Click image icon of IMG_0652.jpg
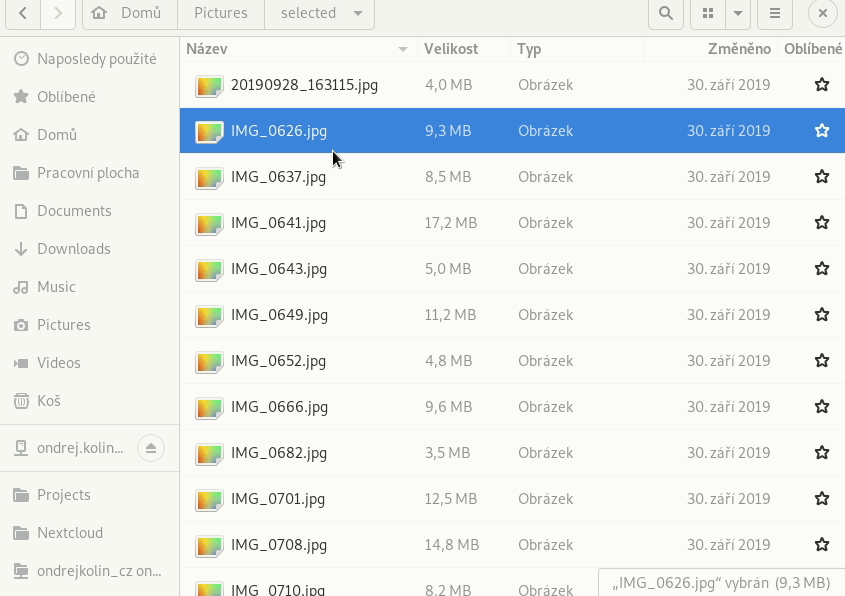The image size is (845, 596). point(209,362)
